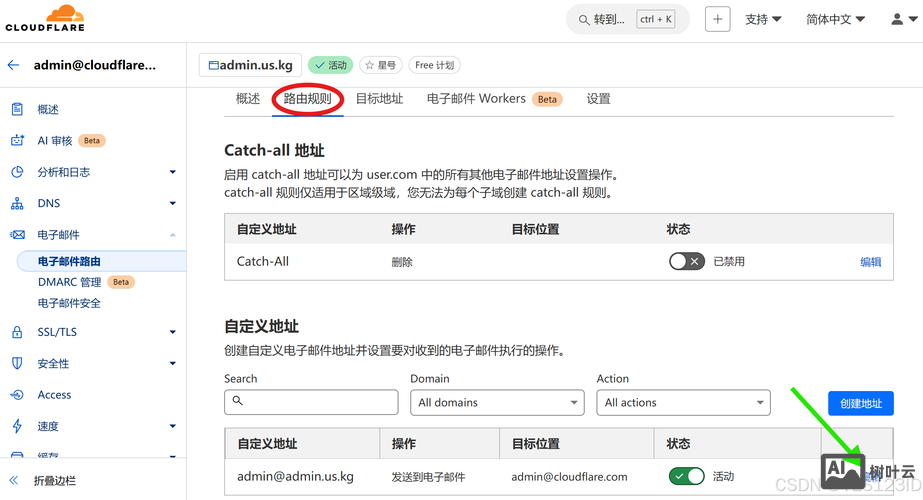Open the 简体中文 language dropdown
This screenshot has width=923, height=500.
pyautogui.click(x=835, y=19)
